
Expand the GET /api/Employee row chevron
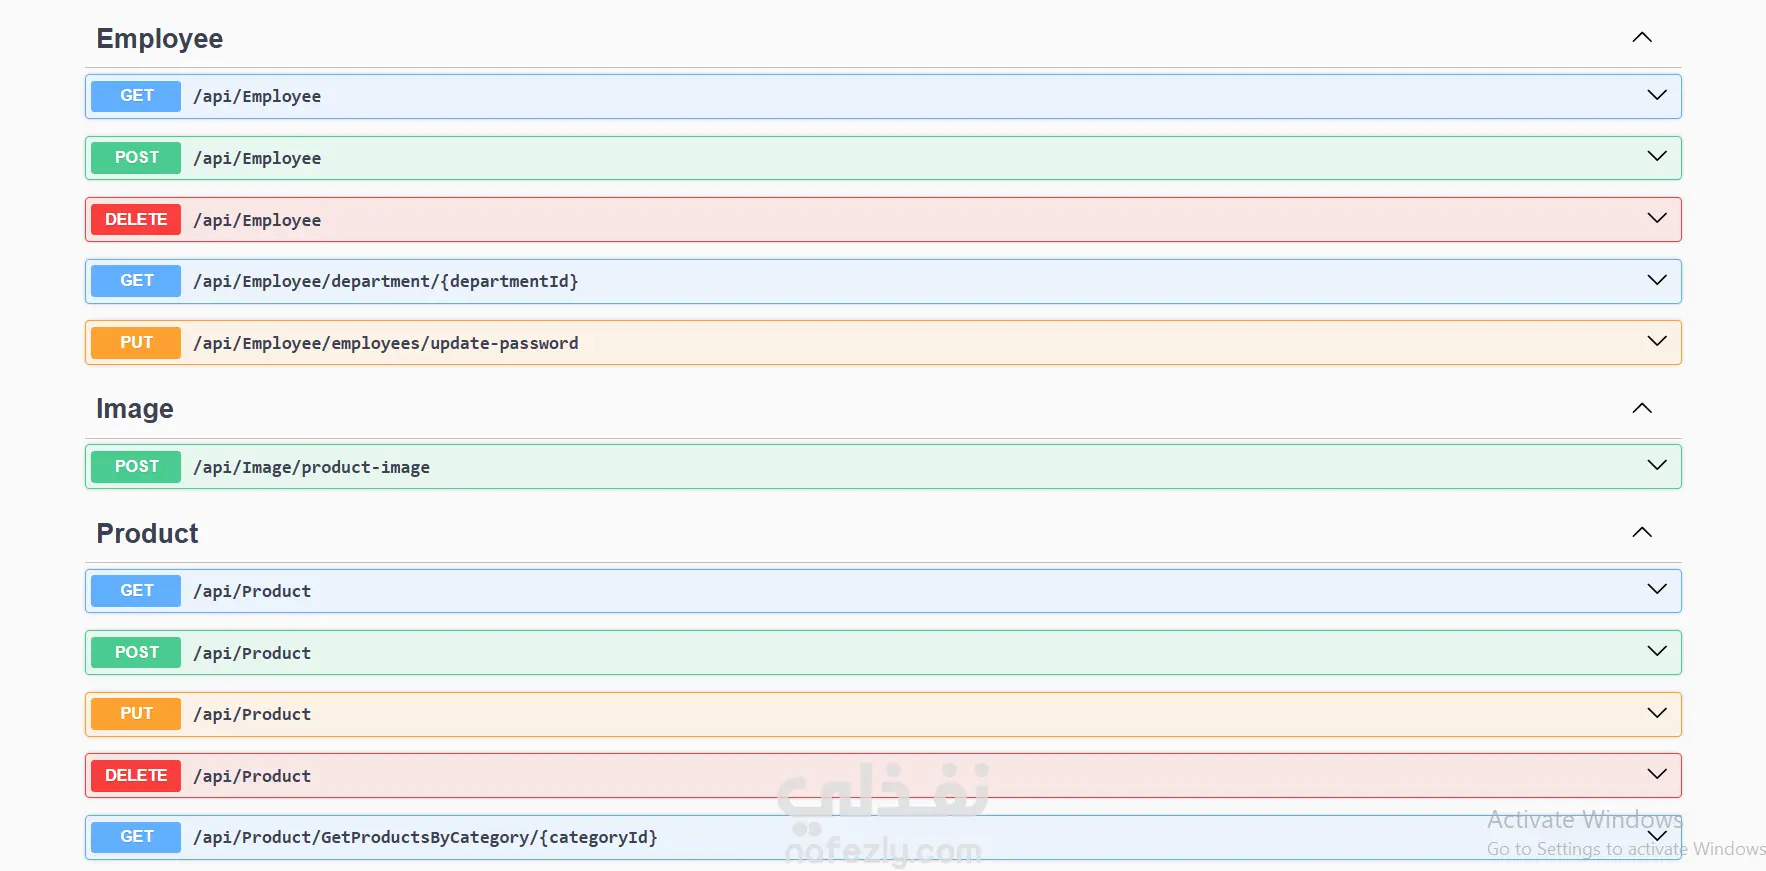click(x=1657, y=95)
